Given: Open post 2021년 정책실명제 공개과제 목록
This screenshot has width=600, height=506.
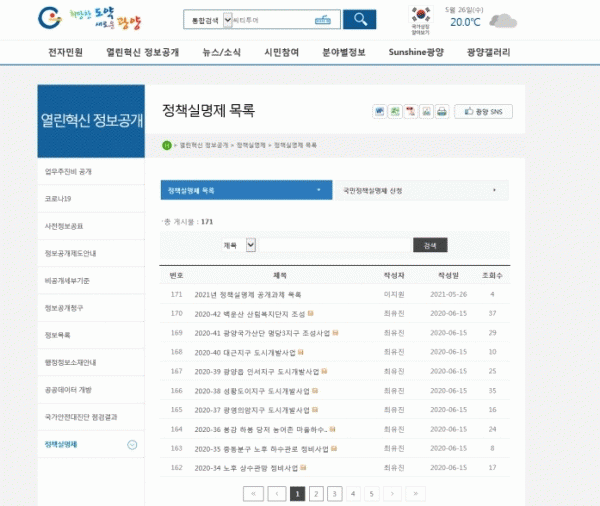Looking at the screenshot, I should point(247,295).
